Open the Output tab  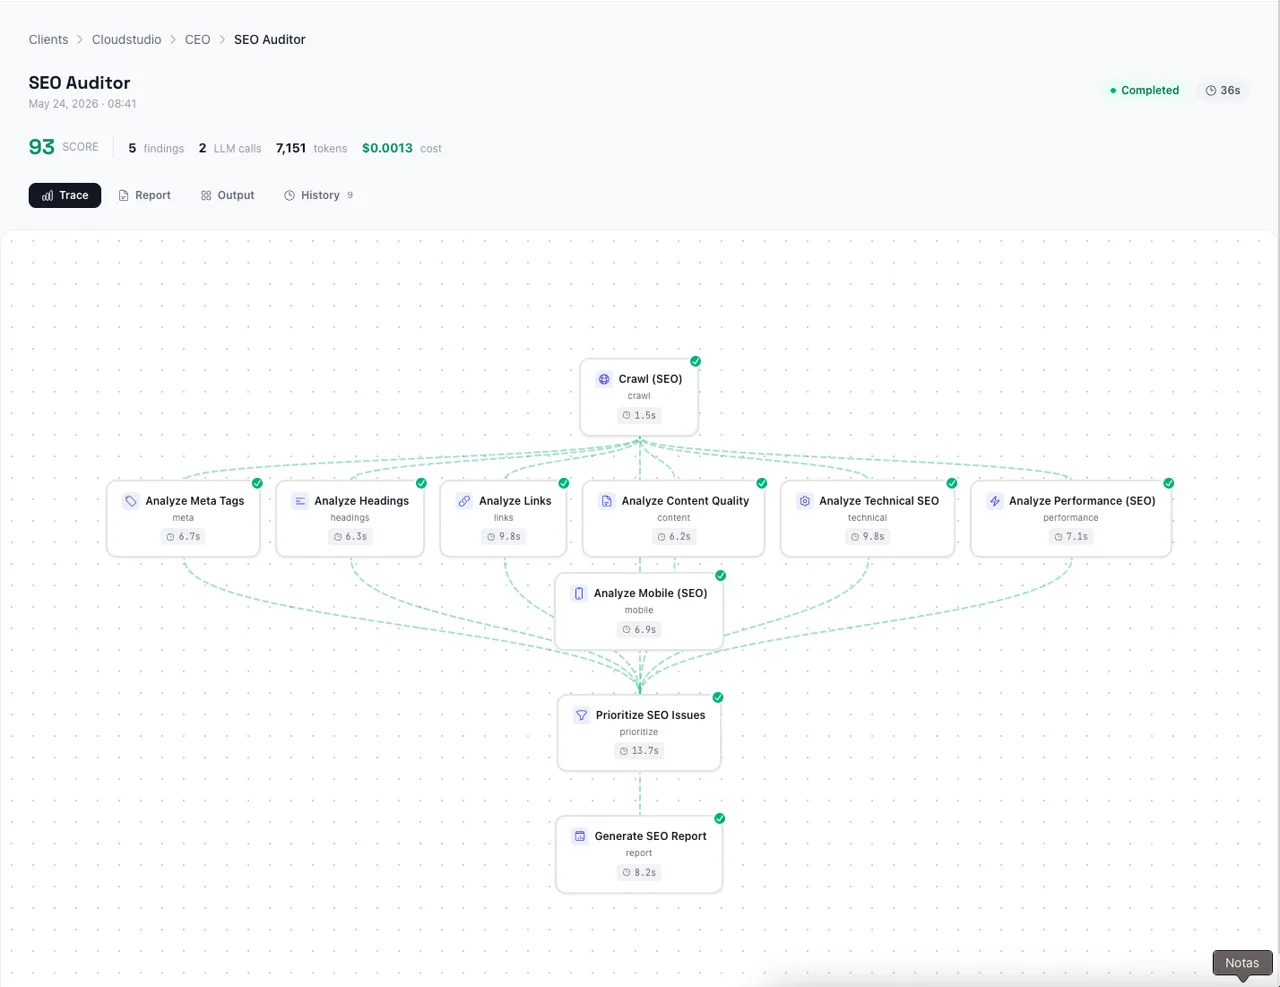click(x=228, y=195)
